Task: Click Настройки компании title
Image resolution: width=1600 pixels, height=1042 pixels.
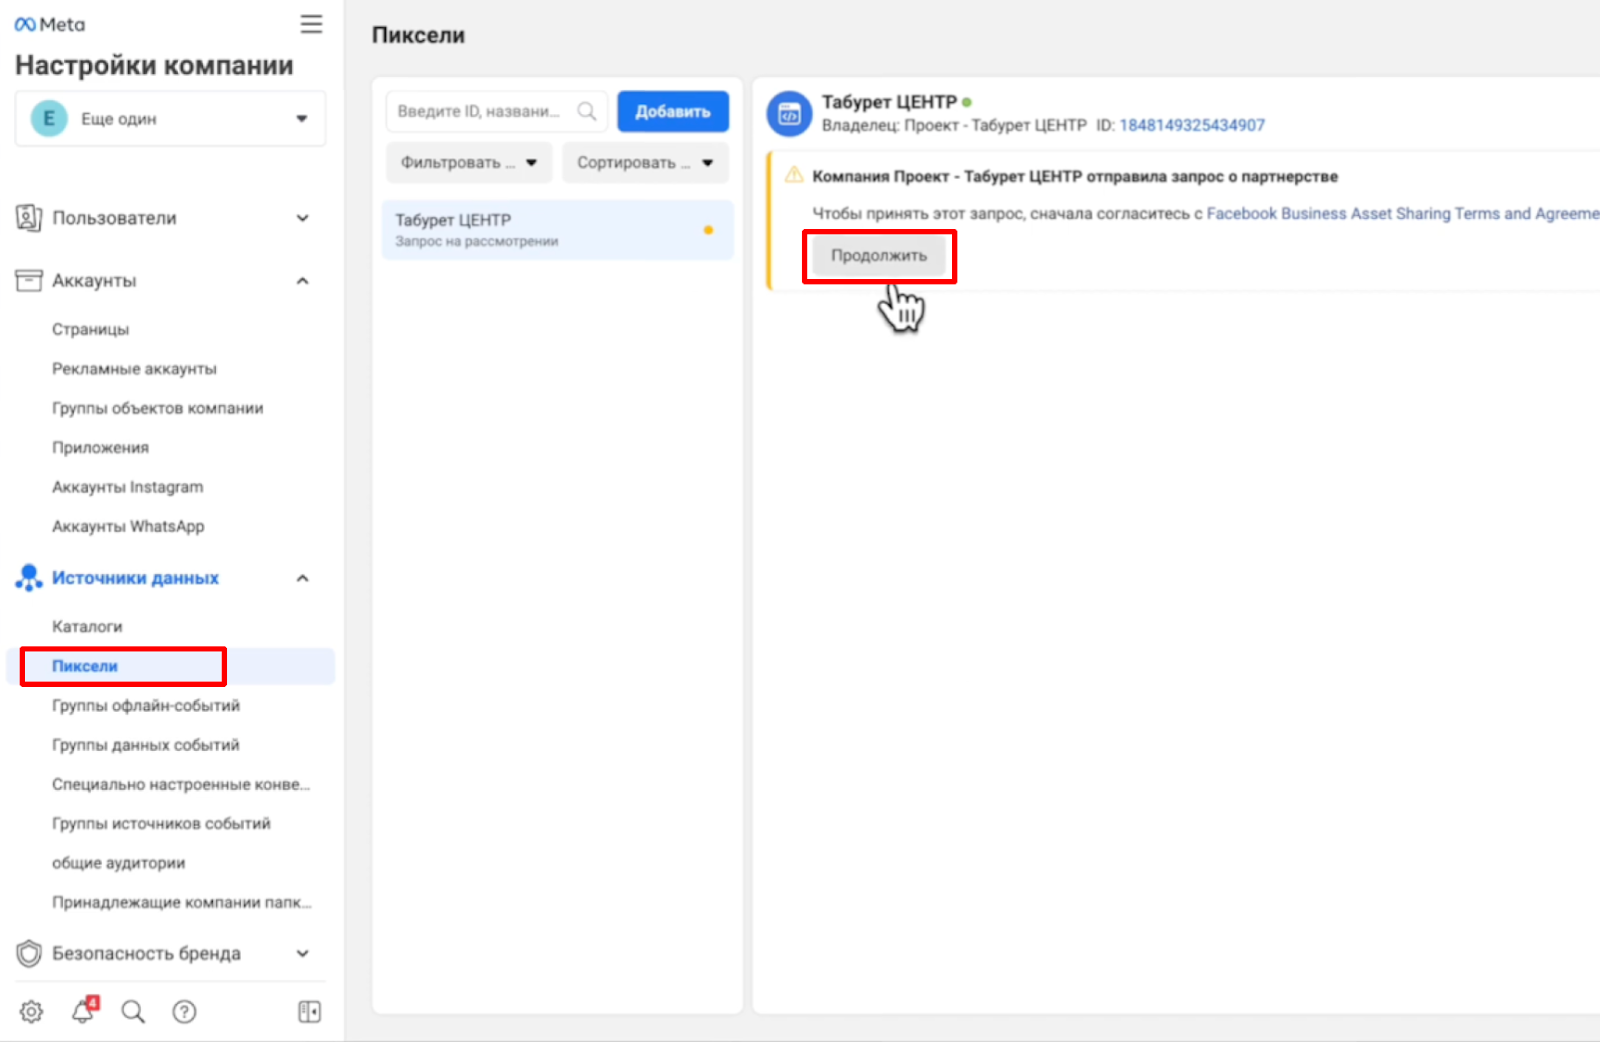Action: 154,66
